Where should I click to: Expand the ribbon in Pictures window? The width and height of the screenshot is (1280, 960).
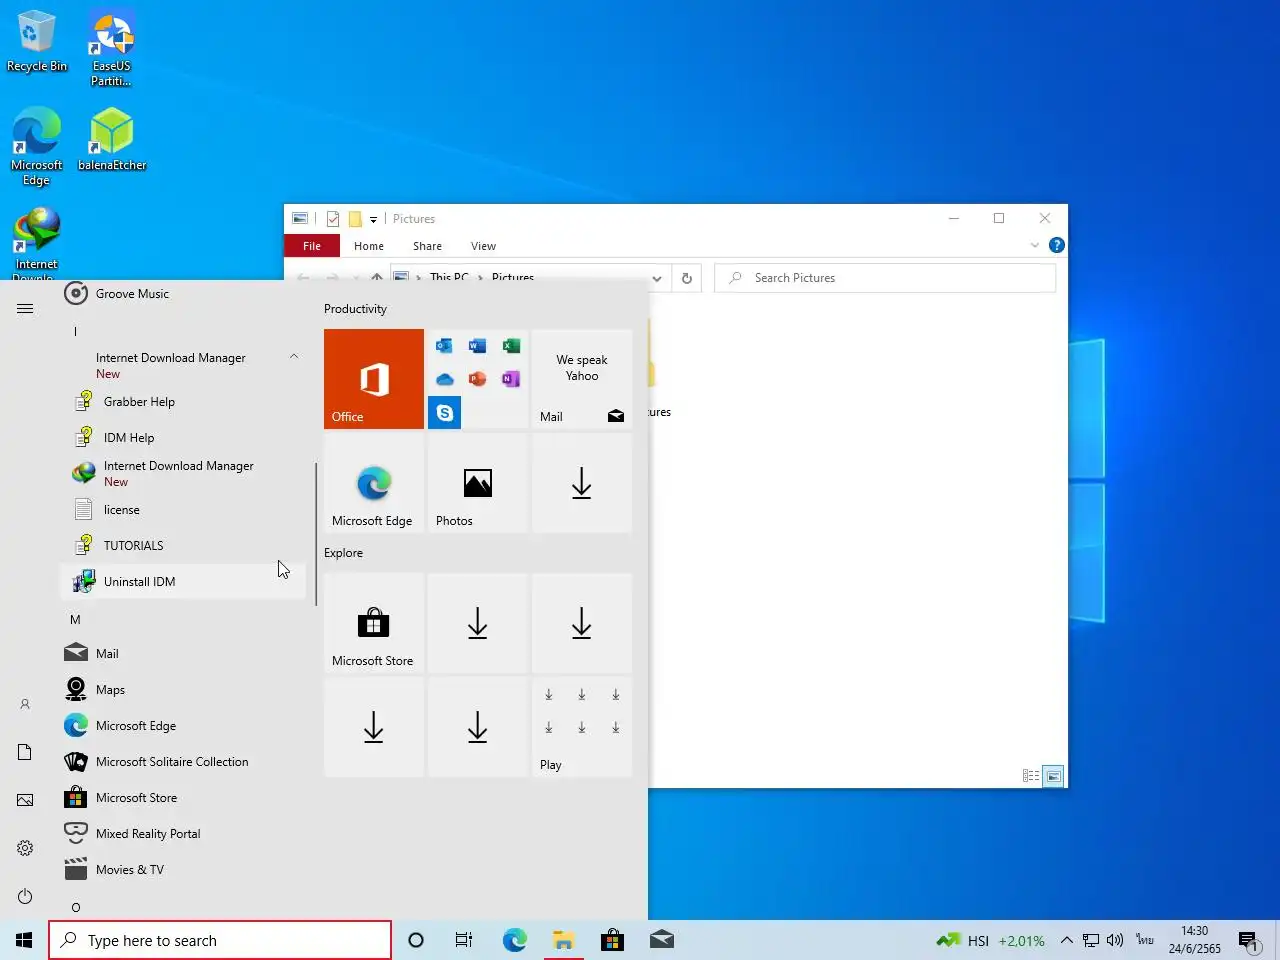[x=1035, y=245]
